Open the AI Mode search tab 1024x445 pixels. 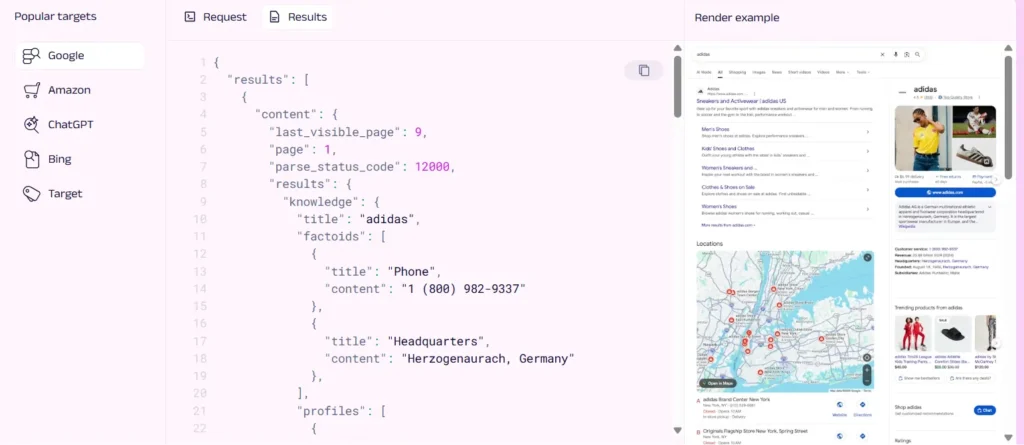click(x=704, y=72)
